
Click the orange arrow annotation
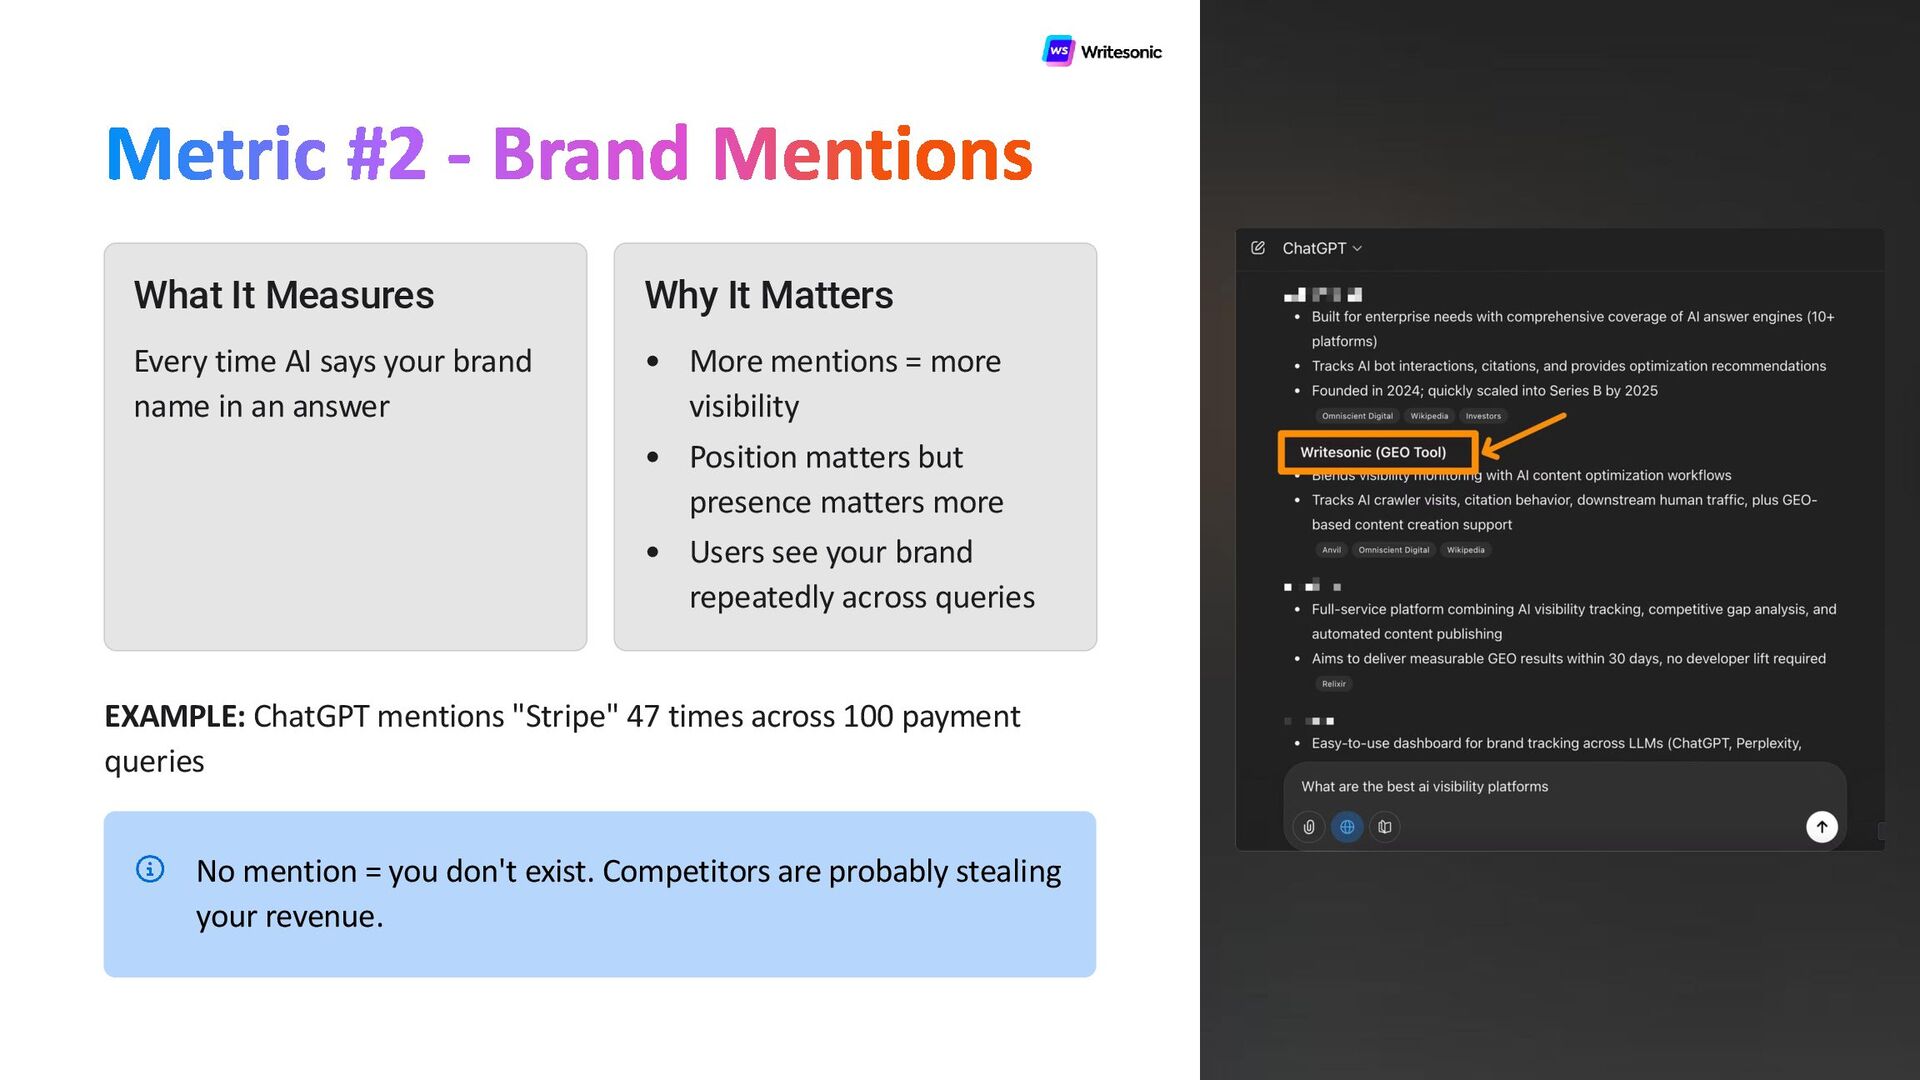(x=1524, y=434)
